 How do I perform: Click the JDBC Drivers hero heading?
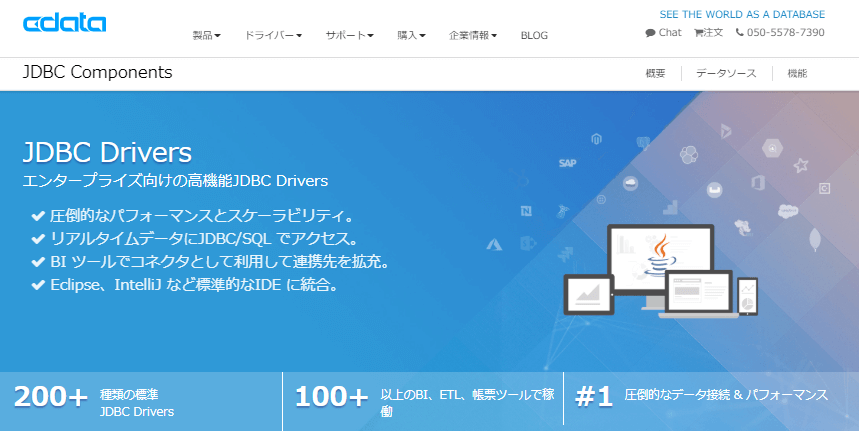pos(107,152)
